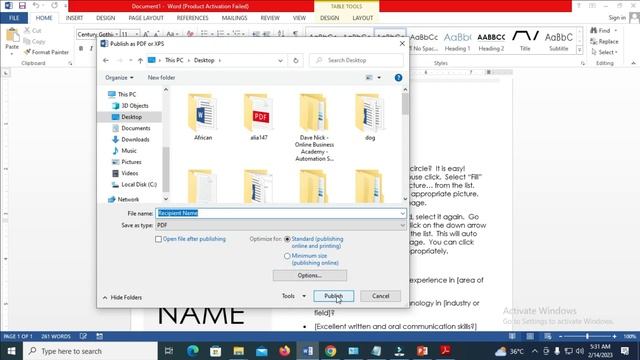Open Documents in navigation pane
The image size is (640, 360).
[136, 128]
